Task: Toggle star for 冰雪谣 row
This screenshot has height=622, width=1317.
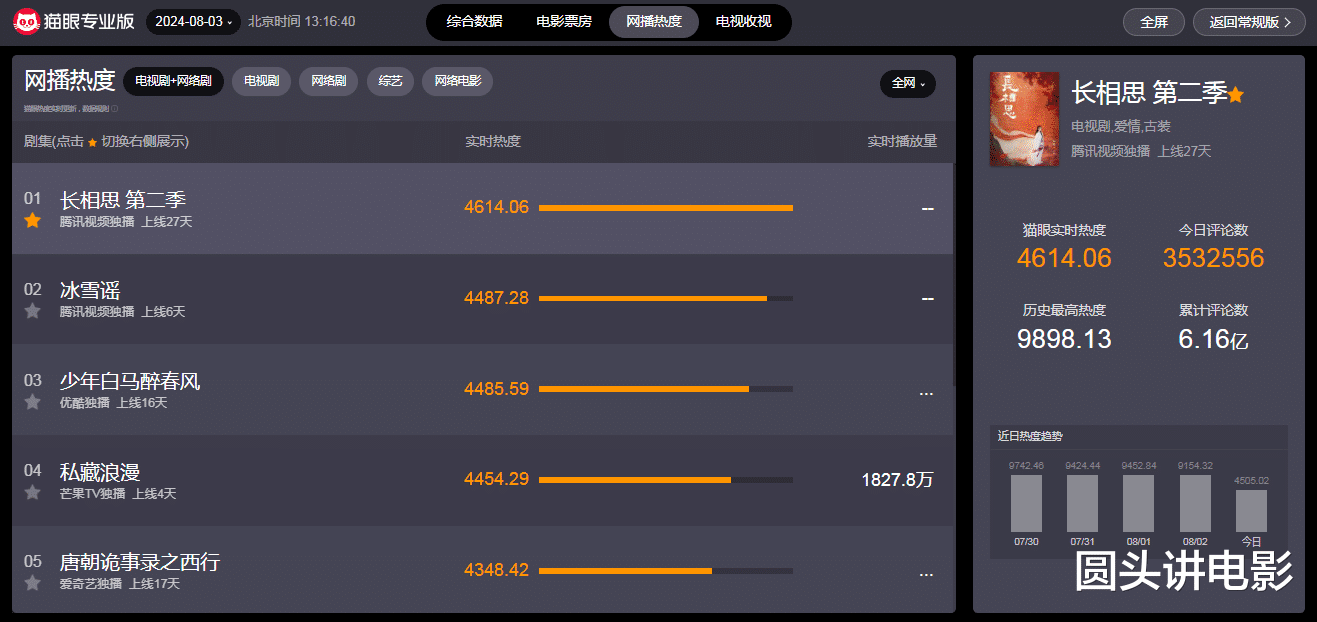Action: coord(32,311)
